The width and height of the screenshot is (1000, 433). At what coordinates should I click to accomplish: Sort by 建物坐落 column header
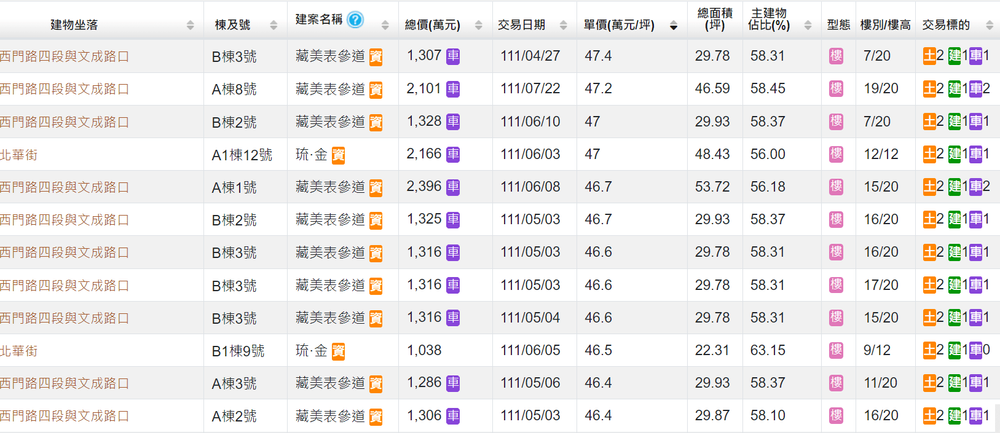click(88, 24)
